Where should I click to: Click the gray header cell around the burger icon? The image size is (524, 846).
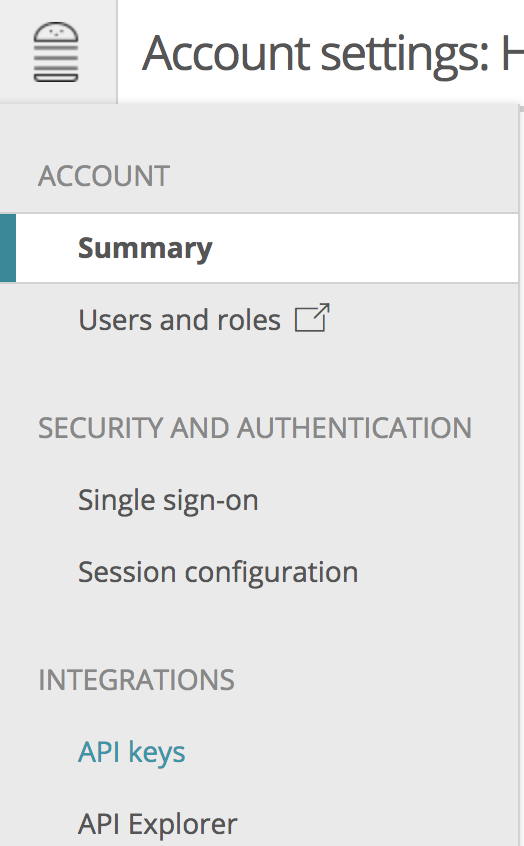click(x=58, y=52)
